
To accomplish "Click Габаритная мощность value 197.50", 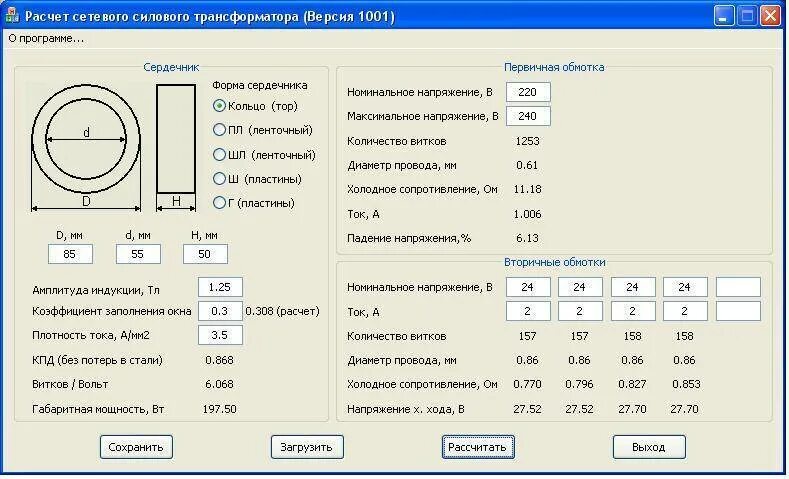I will click(x=219, y=409).
